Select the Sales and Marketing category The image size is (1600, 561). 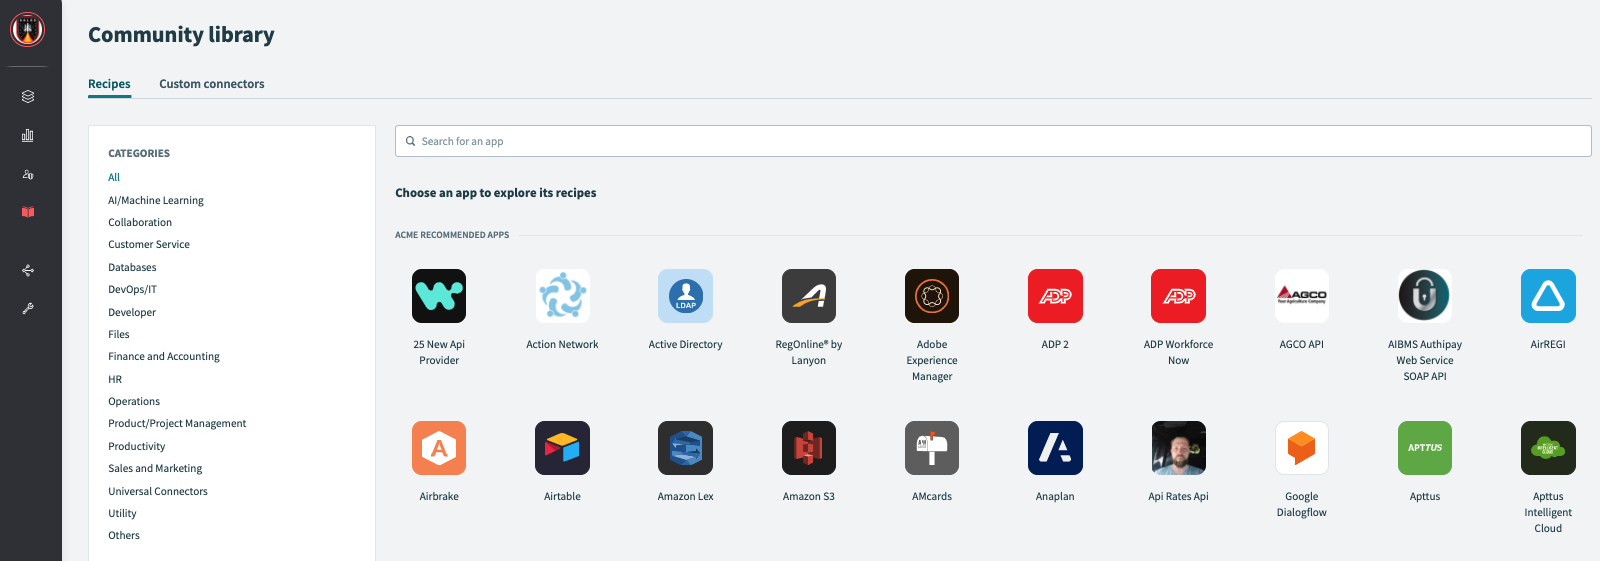155,468
